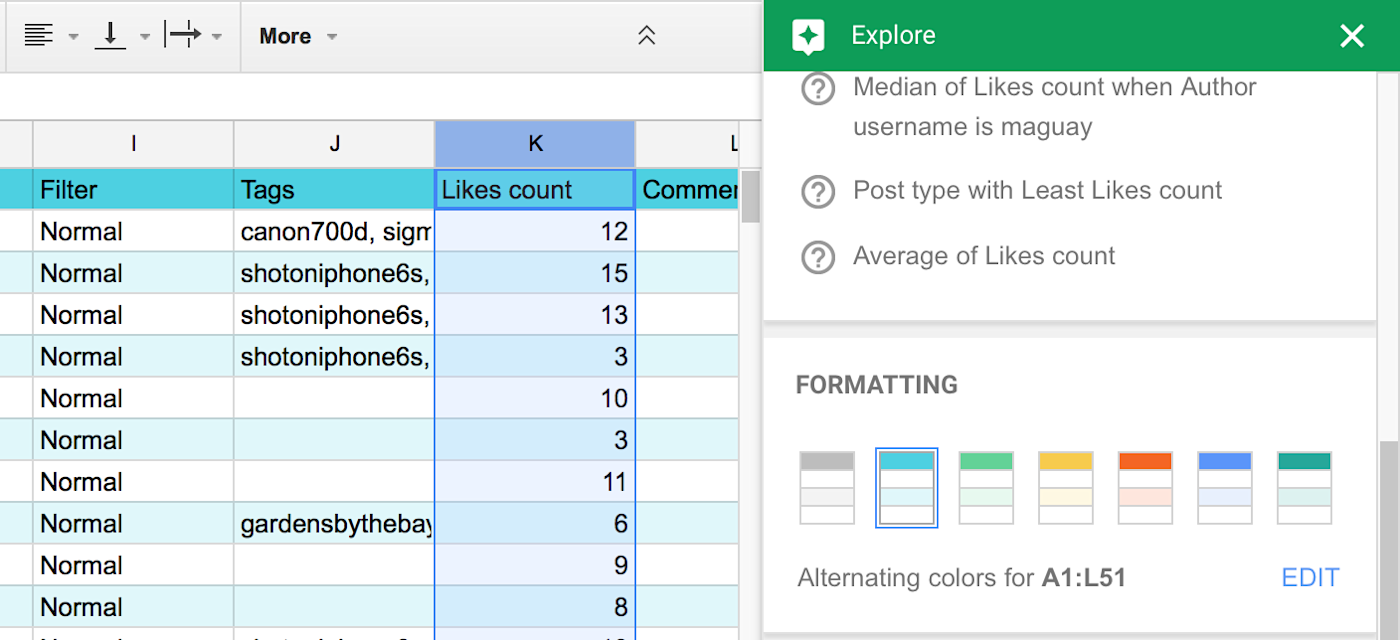Click the Likes count cell with 11

535,482
